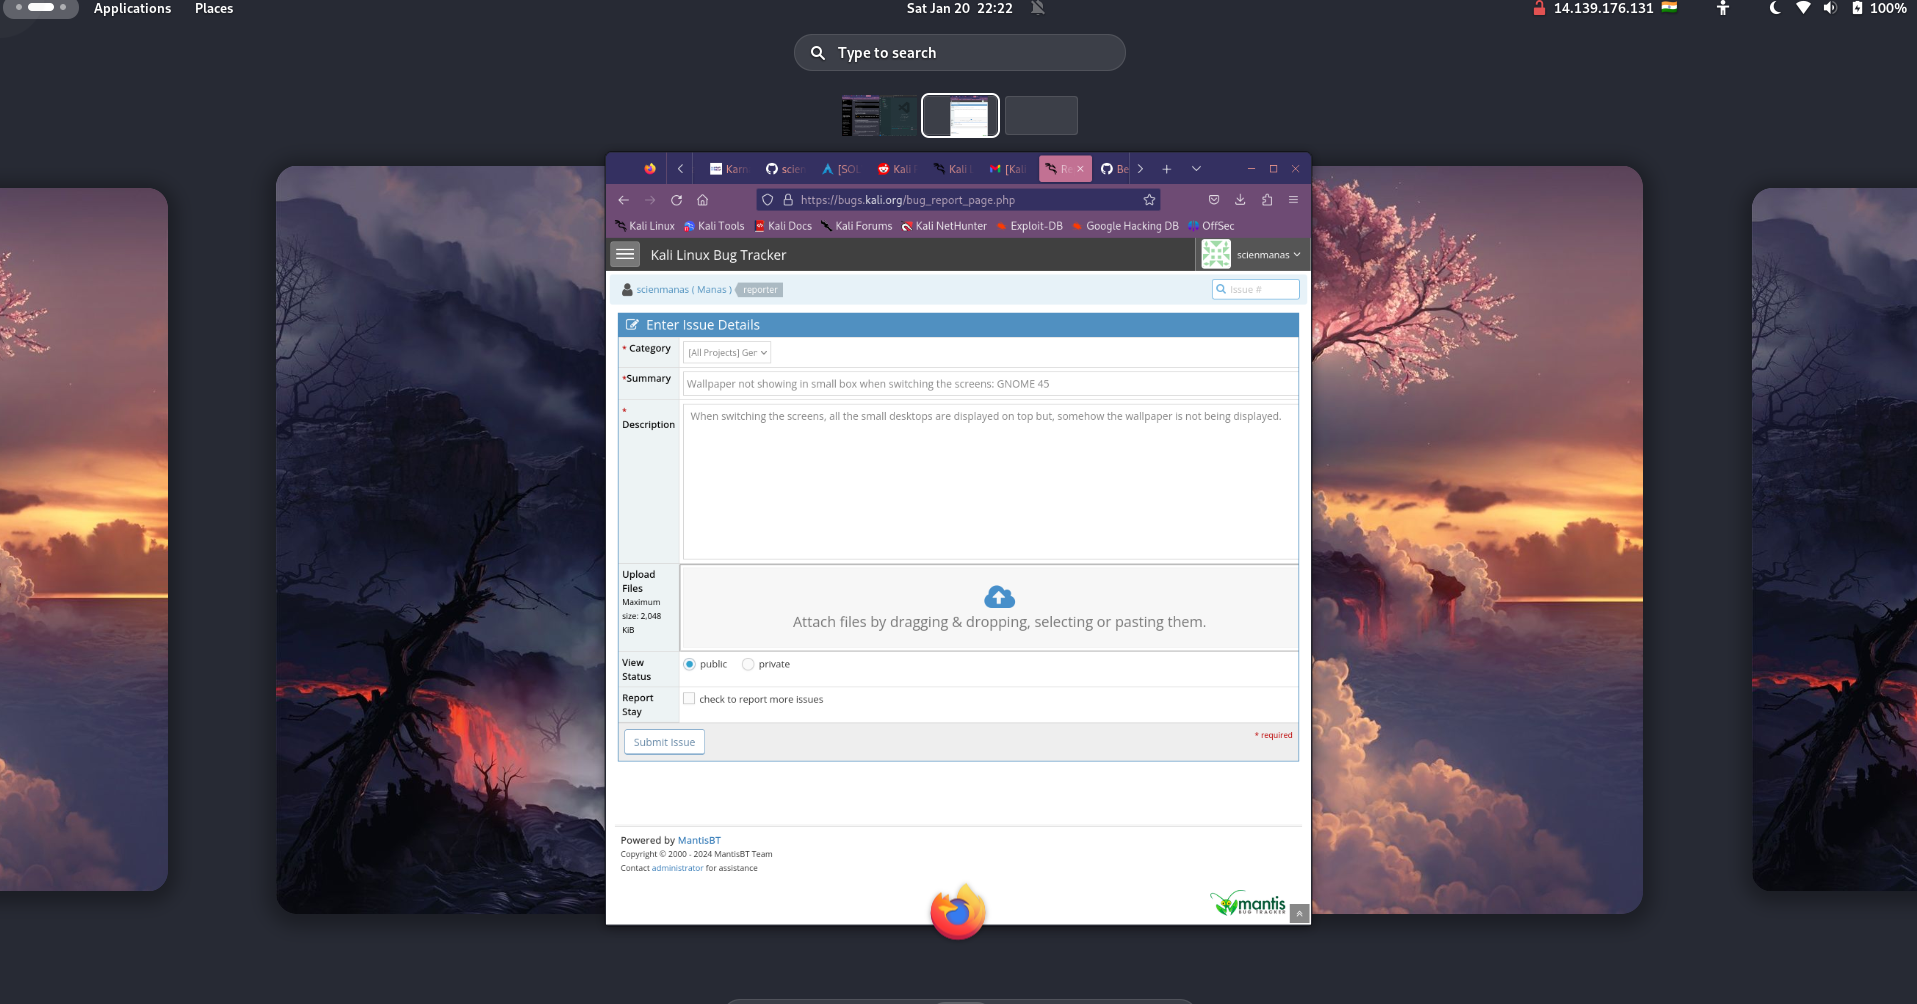Open the extensions puzzle icon

coord(1267,200)
